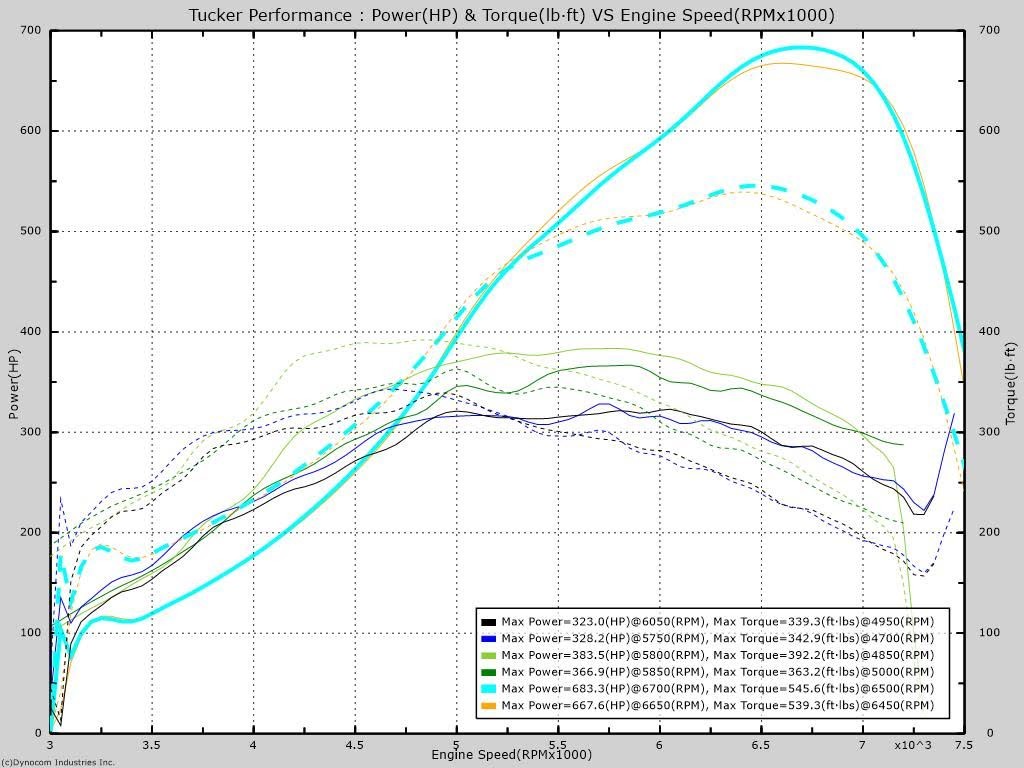Viewport: 1024px width, 768px height.
Task: Click the 'Engine Speed(RPMx1000)' axis label
Action: click(x=511, y=755)
